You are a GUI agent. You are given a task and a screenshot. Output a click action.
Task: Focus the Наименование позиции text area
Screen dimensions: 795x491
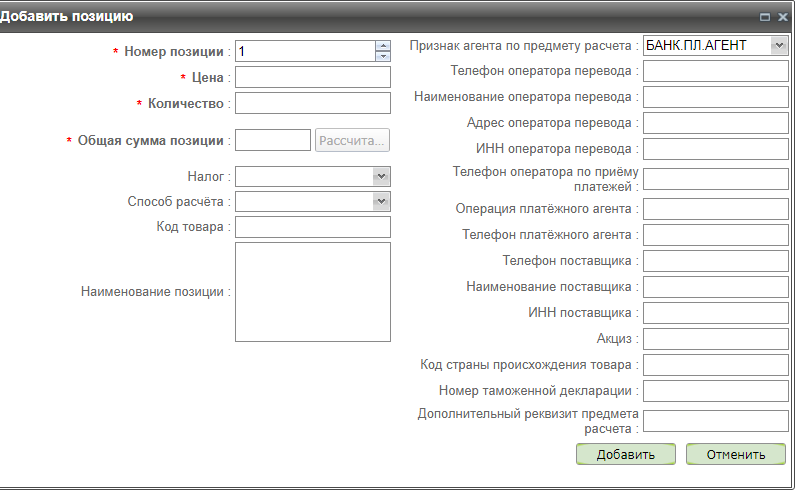312,292
